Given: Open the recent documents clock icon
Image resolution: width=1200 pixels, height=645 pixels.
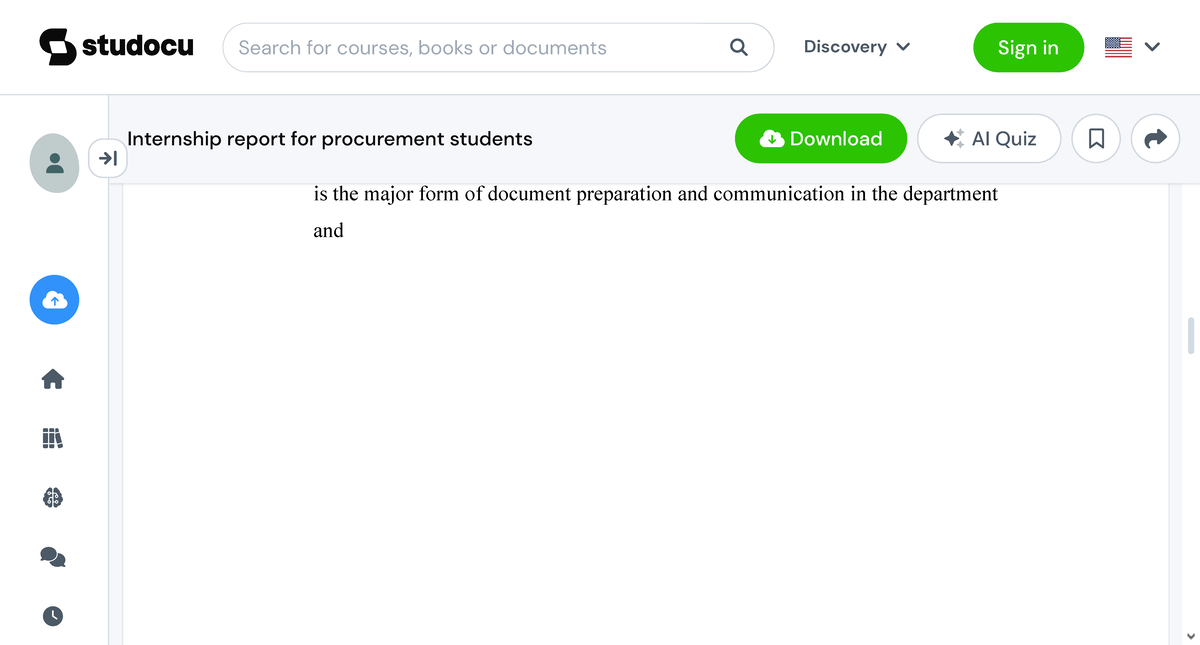Looking at the screenshot, I should tap(53, 616).
